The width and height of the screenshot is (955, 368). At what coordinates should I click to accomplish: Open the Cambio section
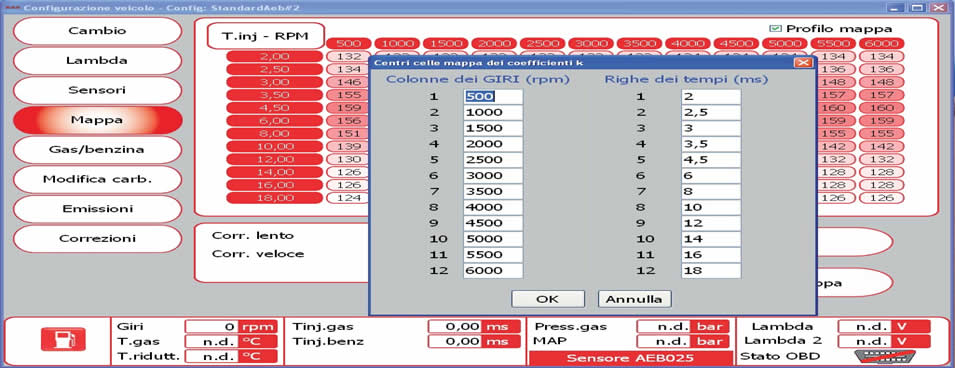pos(97,31)
